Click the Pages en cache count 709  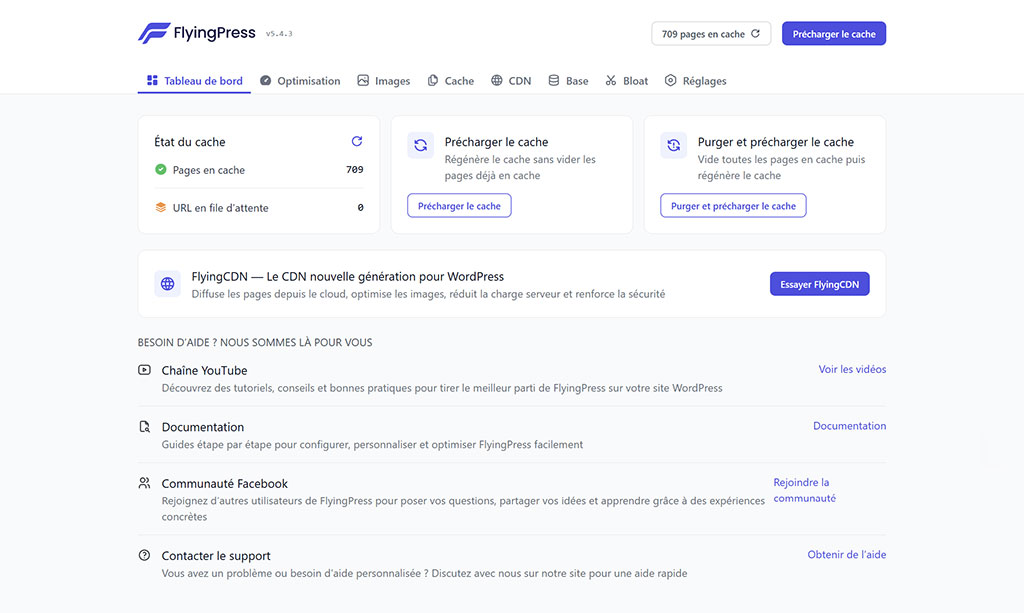point(355,170)
